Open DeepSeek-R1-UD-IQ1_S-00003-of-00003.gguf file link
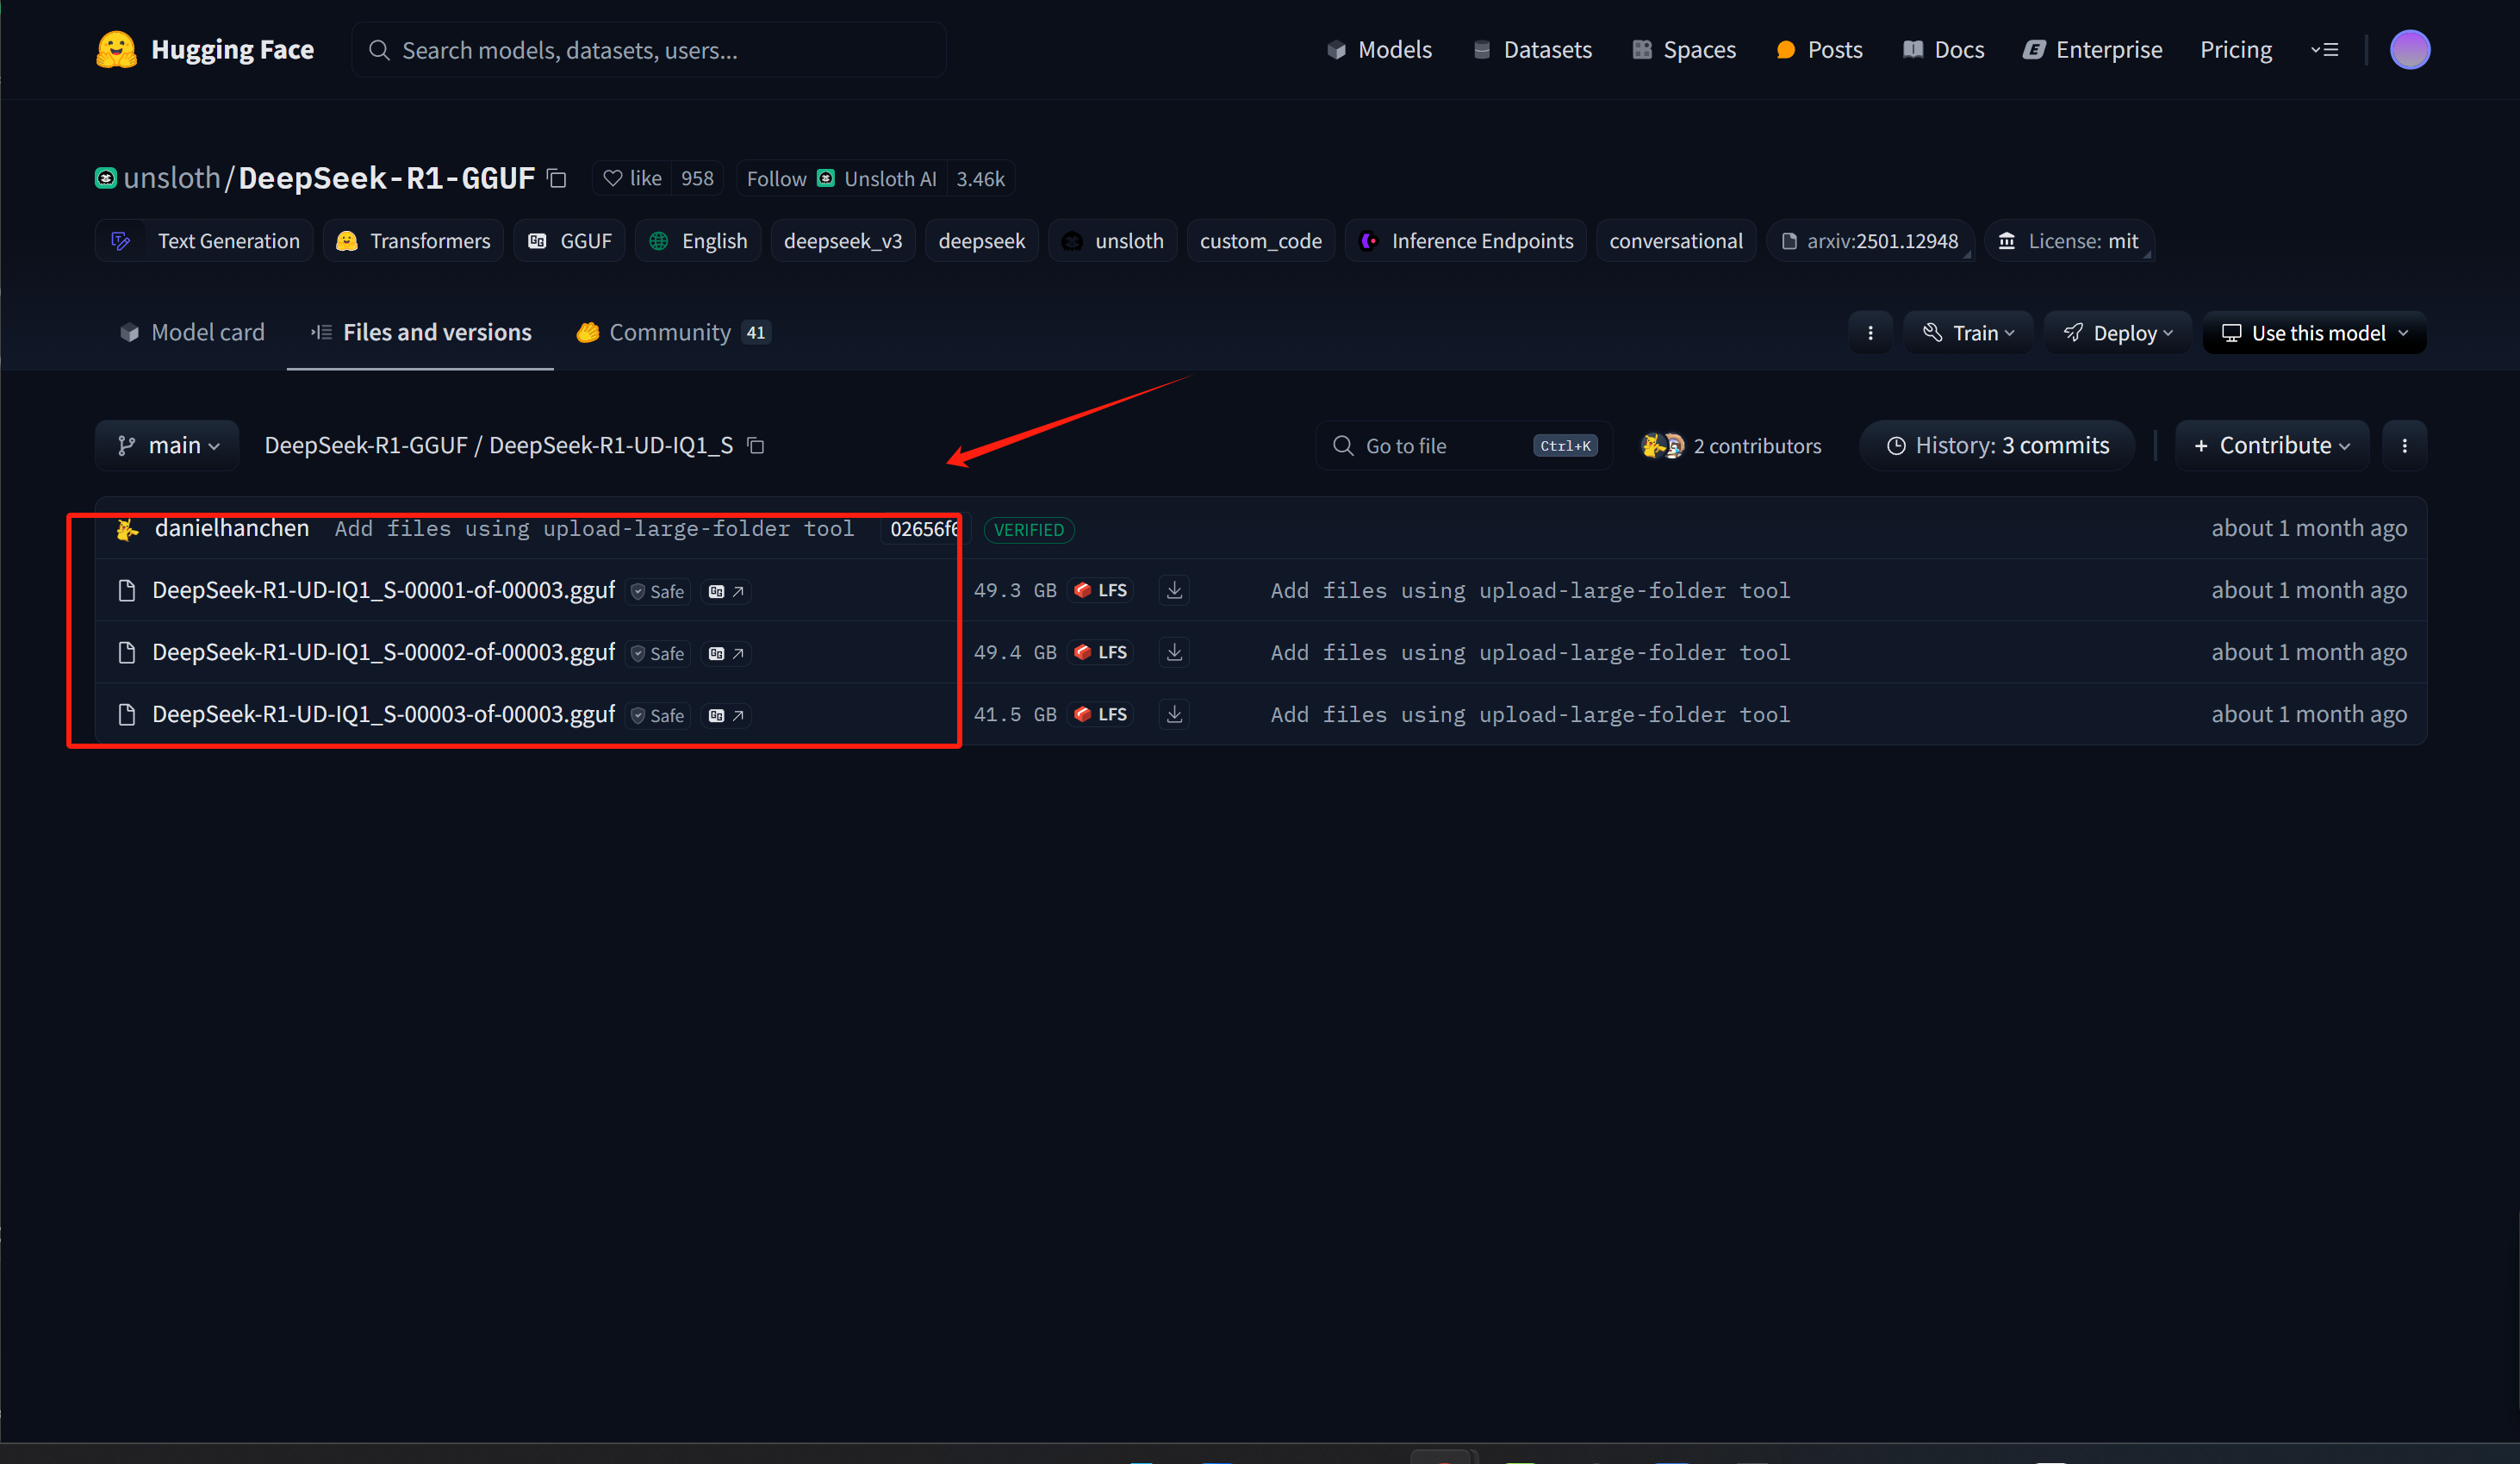Viewport: 2520px width, 1464px height. pyautogui.click(x=383, y=715)
